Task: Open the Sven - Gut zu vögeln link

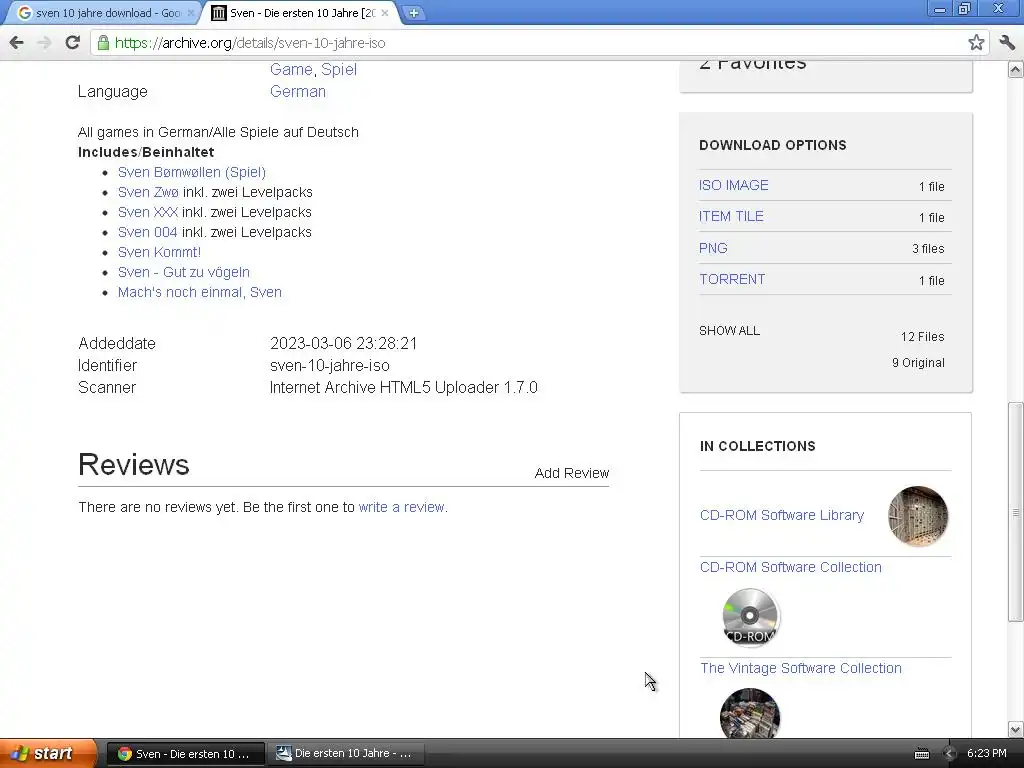Action: tap(184, 272)
